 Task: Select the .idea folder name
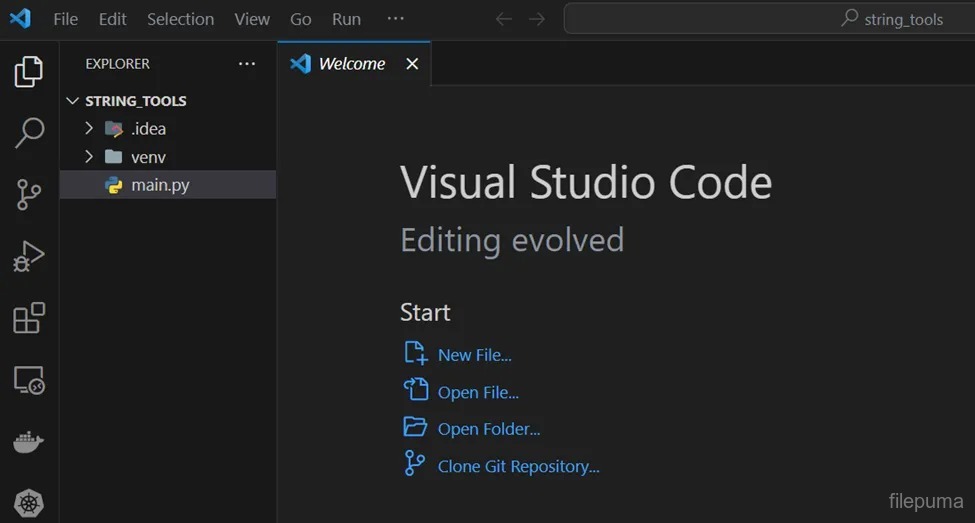point(149,129)
